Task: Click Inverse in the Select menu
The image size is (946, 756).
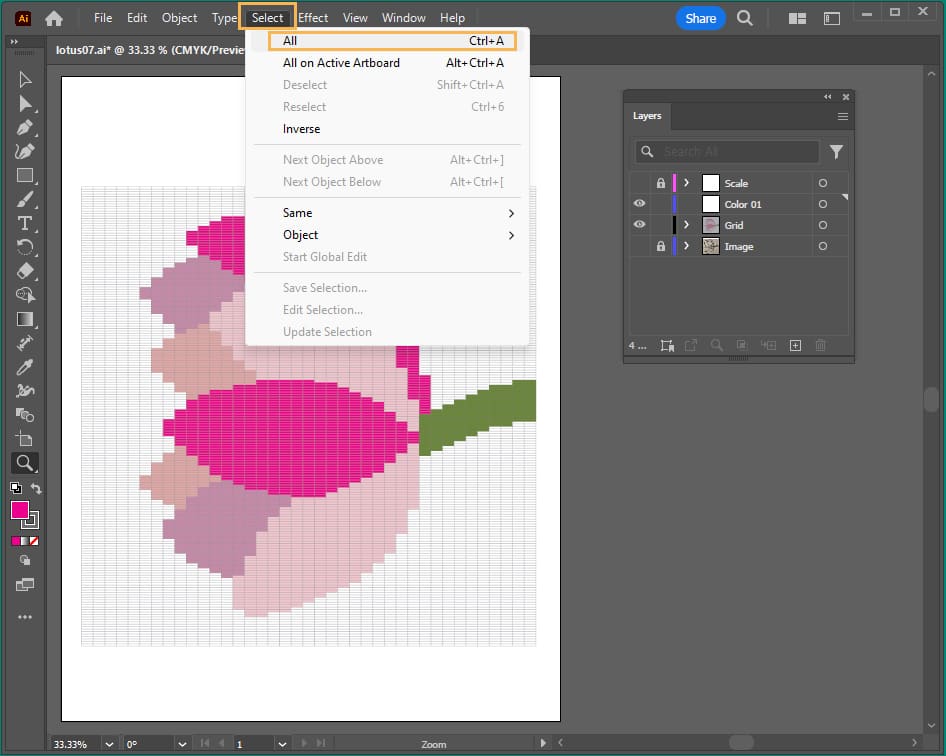Action: pos(302,129)
